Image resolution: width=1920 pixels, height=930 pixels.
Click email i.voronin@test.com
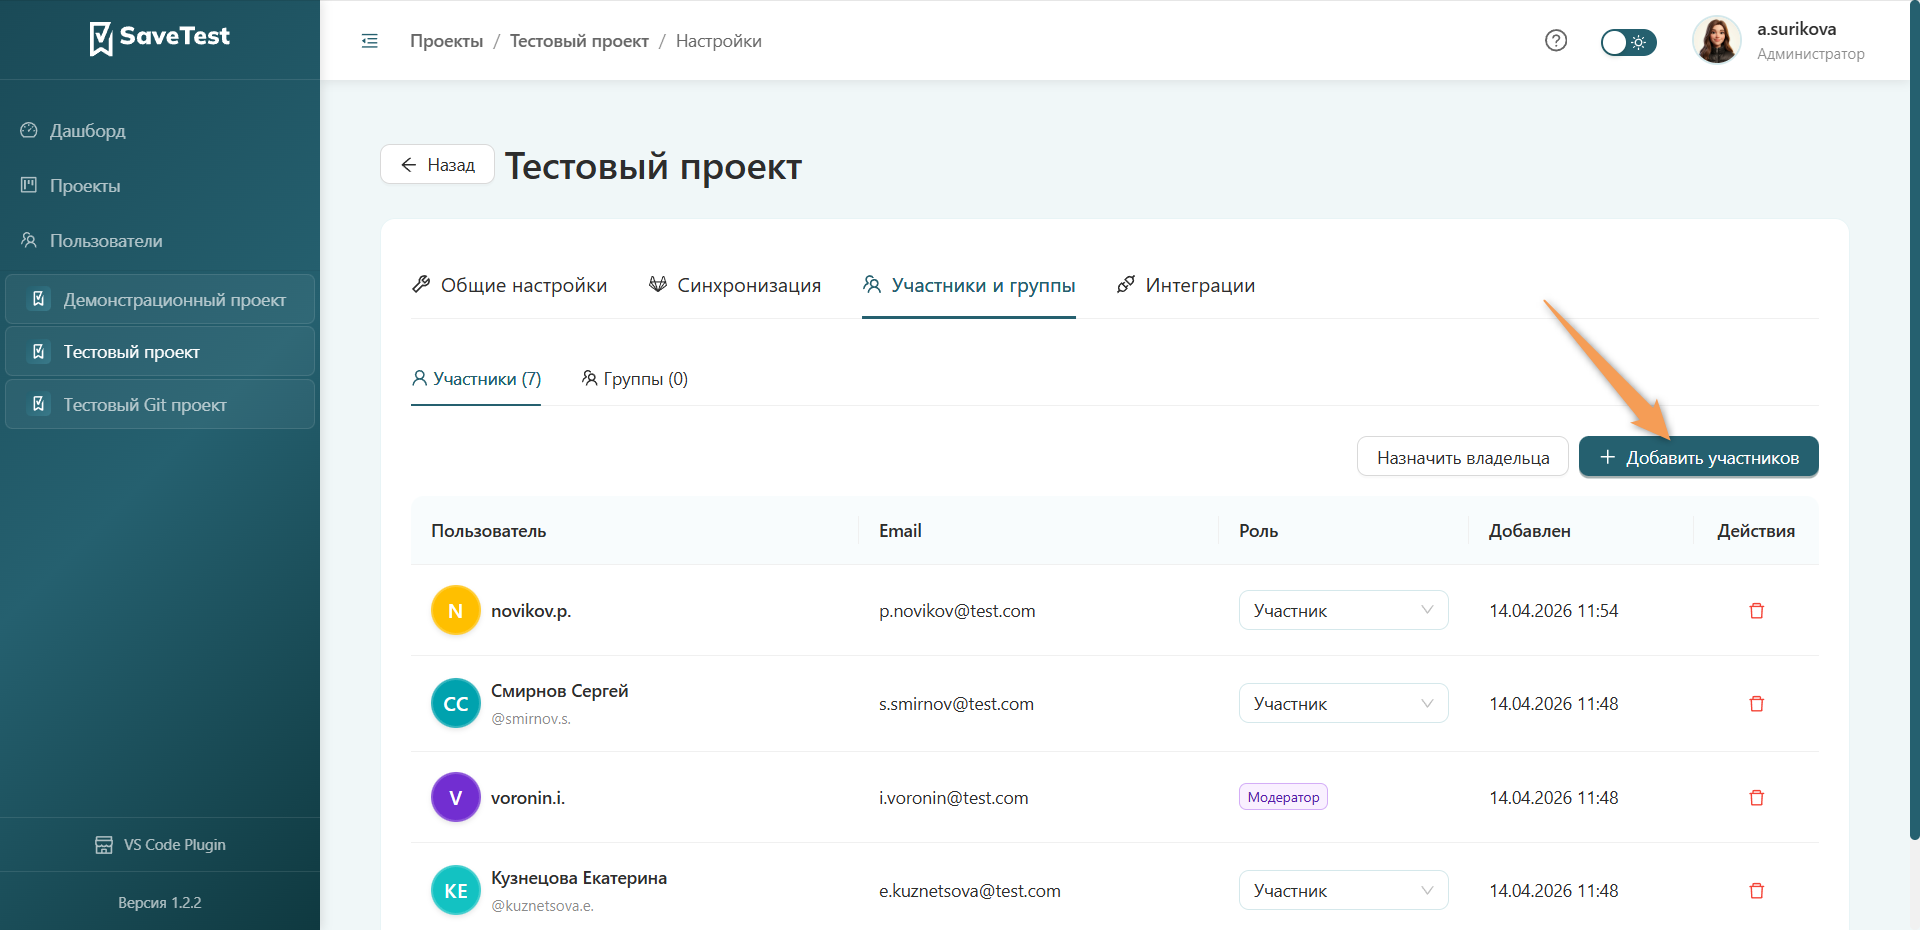click(953, 798)
